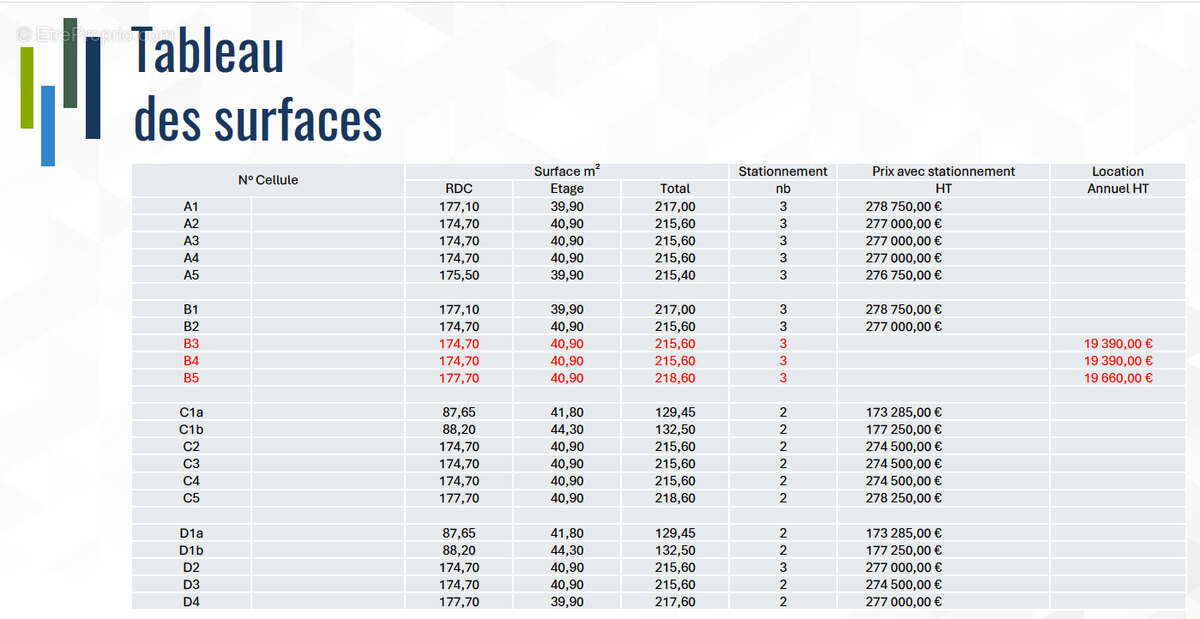Select the 'Etage' sub-header
Image resolution: width=1200 pixels, height=619 pixels.
click(x=567, y=188)
